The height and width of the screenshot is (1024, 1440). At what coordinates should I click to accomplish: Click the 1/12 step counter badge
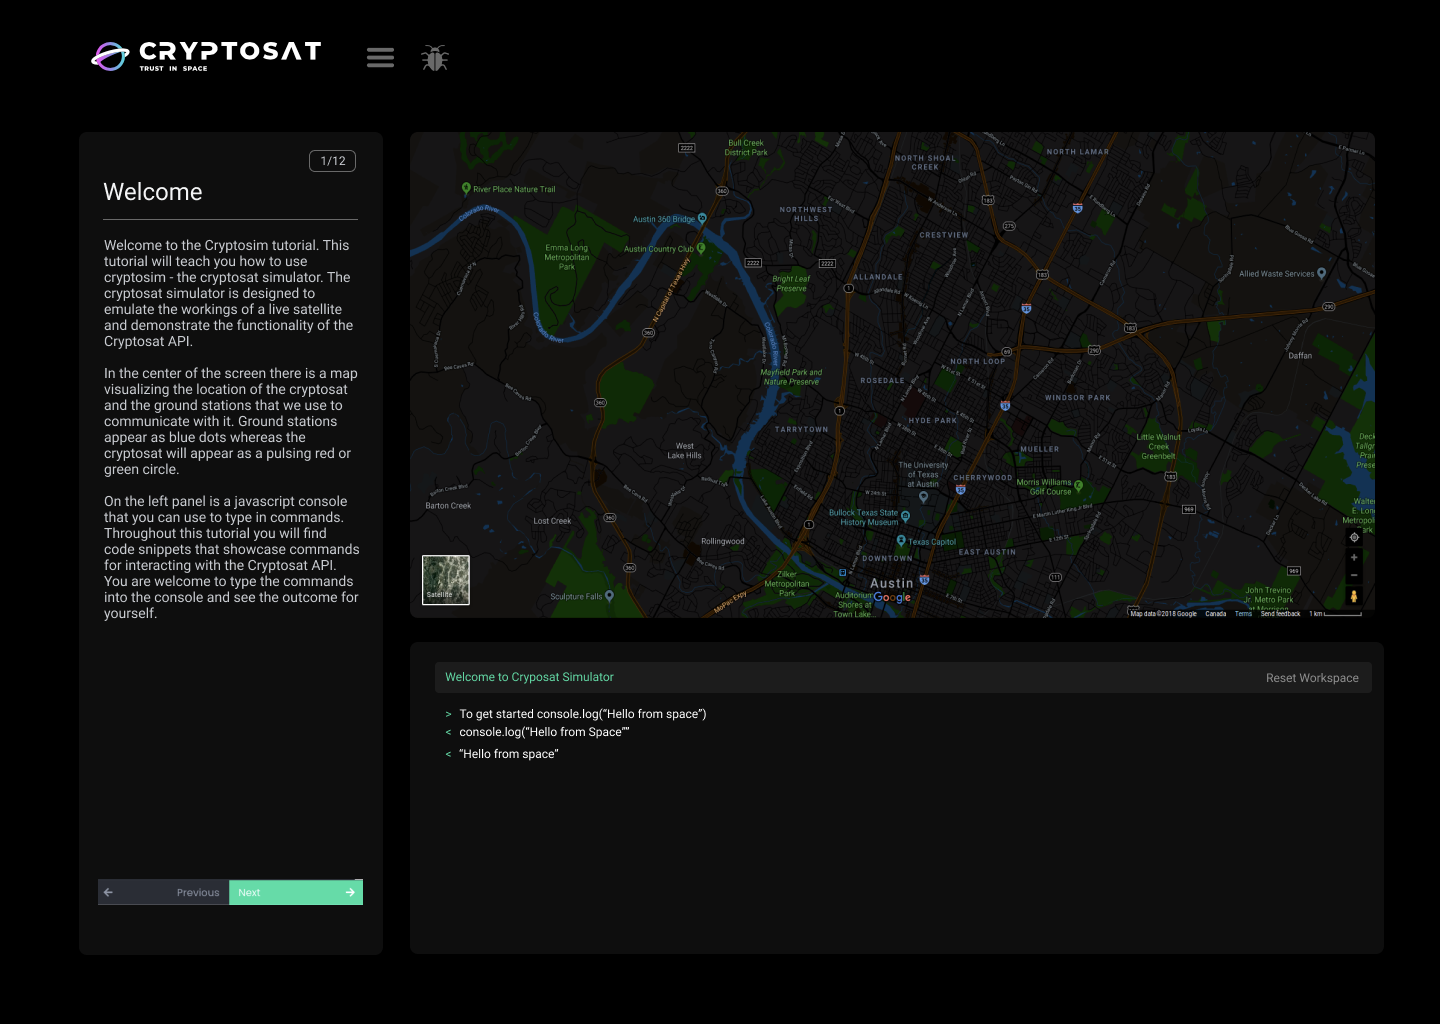[x=333, y=161]
